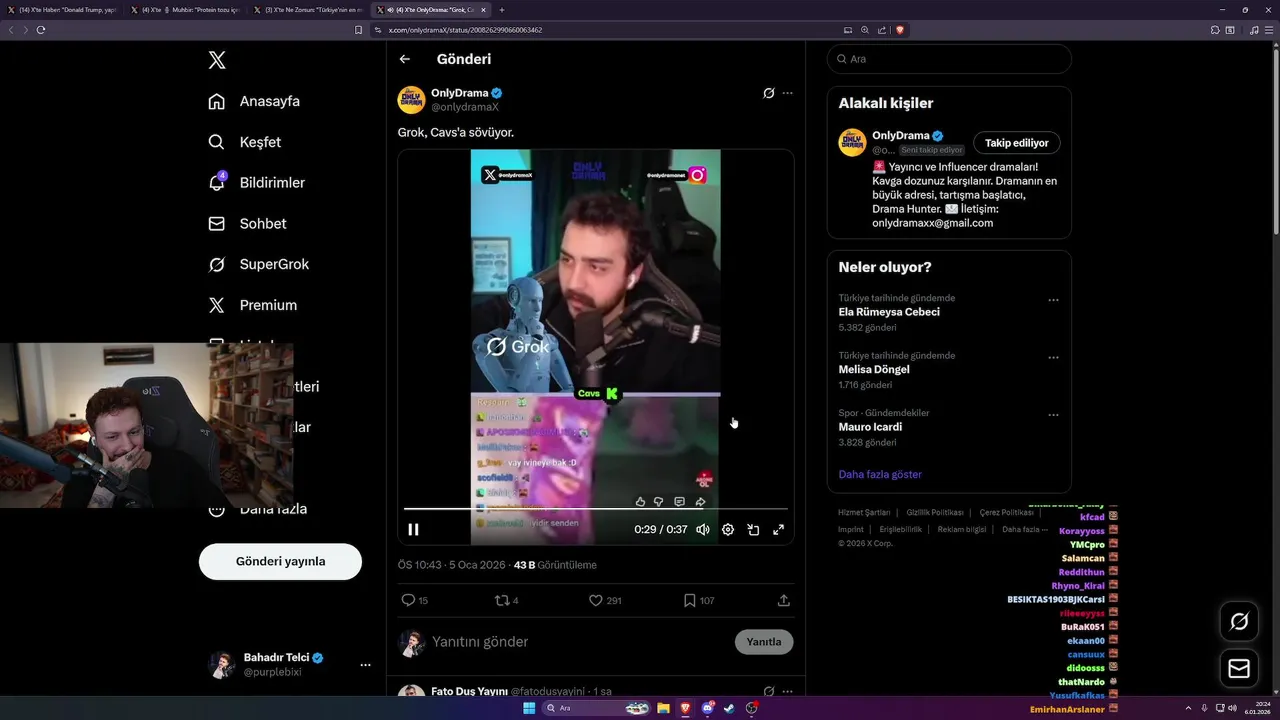This screenshot has height=720, width=1280.
Task: Click the Yanıtla button
Action: [764, 642]
